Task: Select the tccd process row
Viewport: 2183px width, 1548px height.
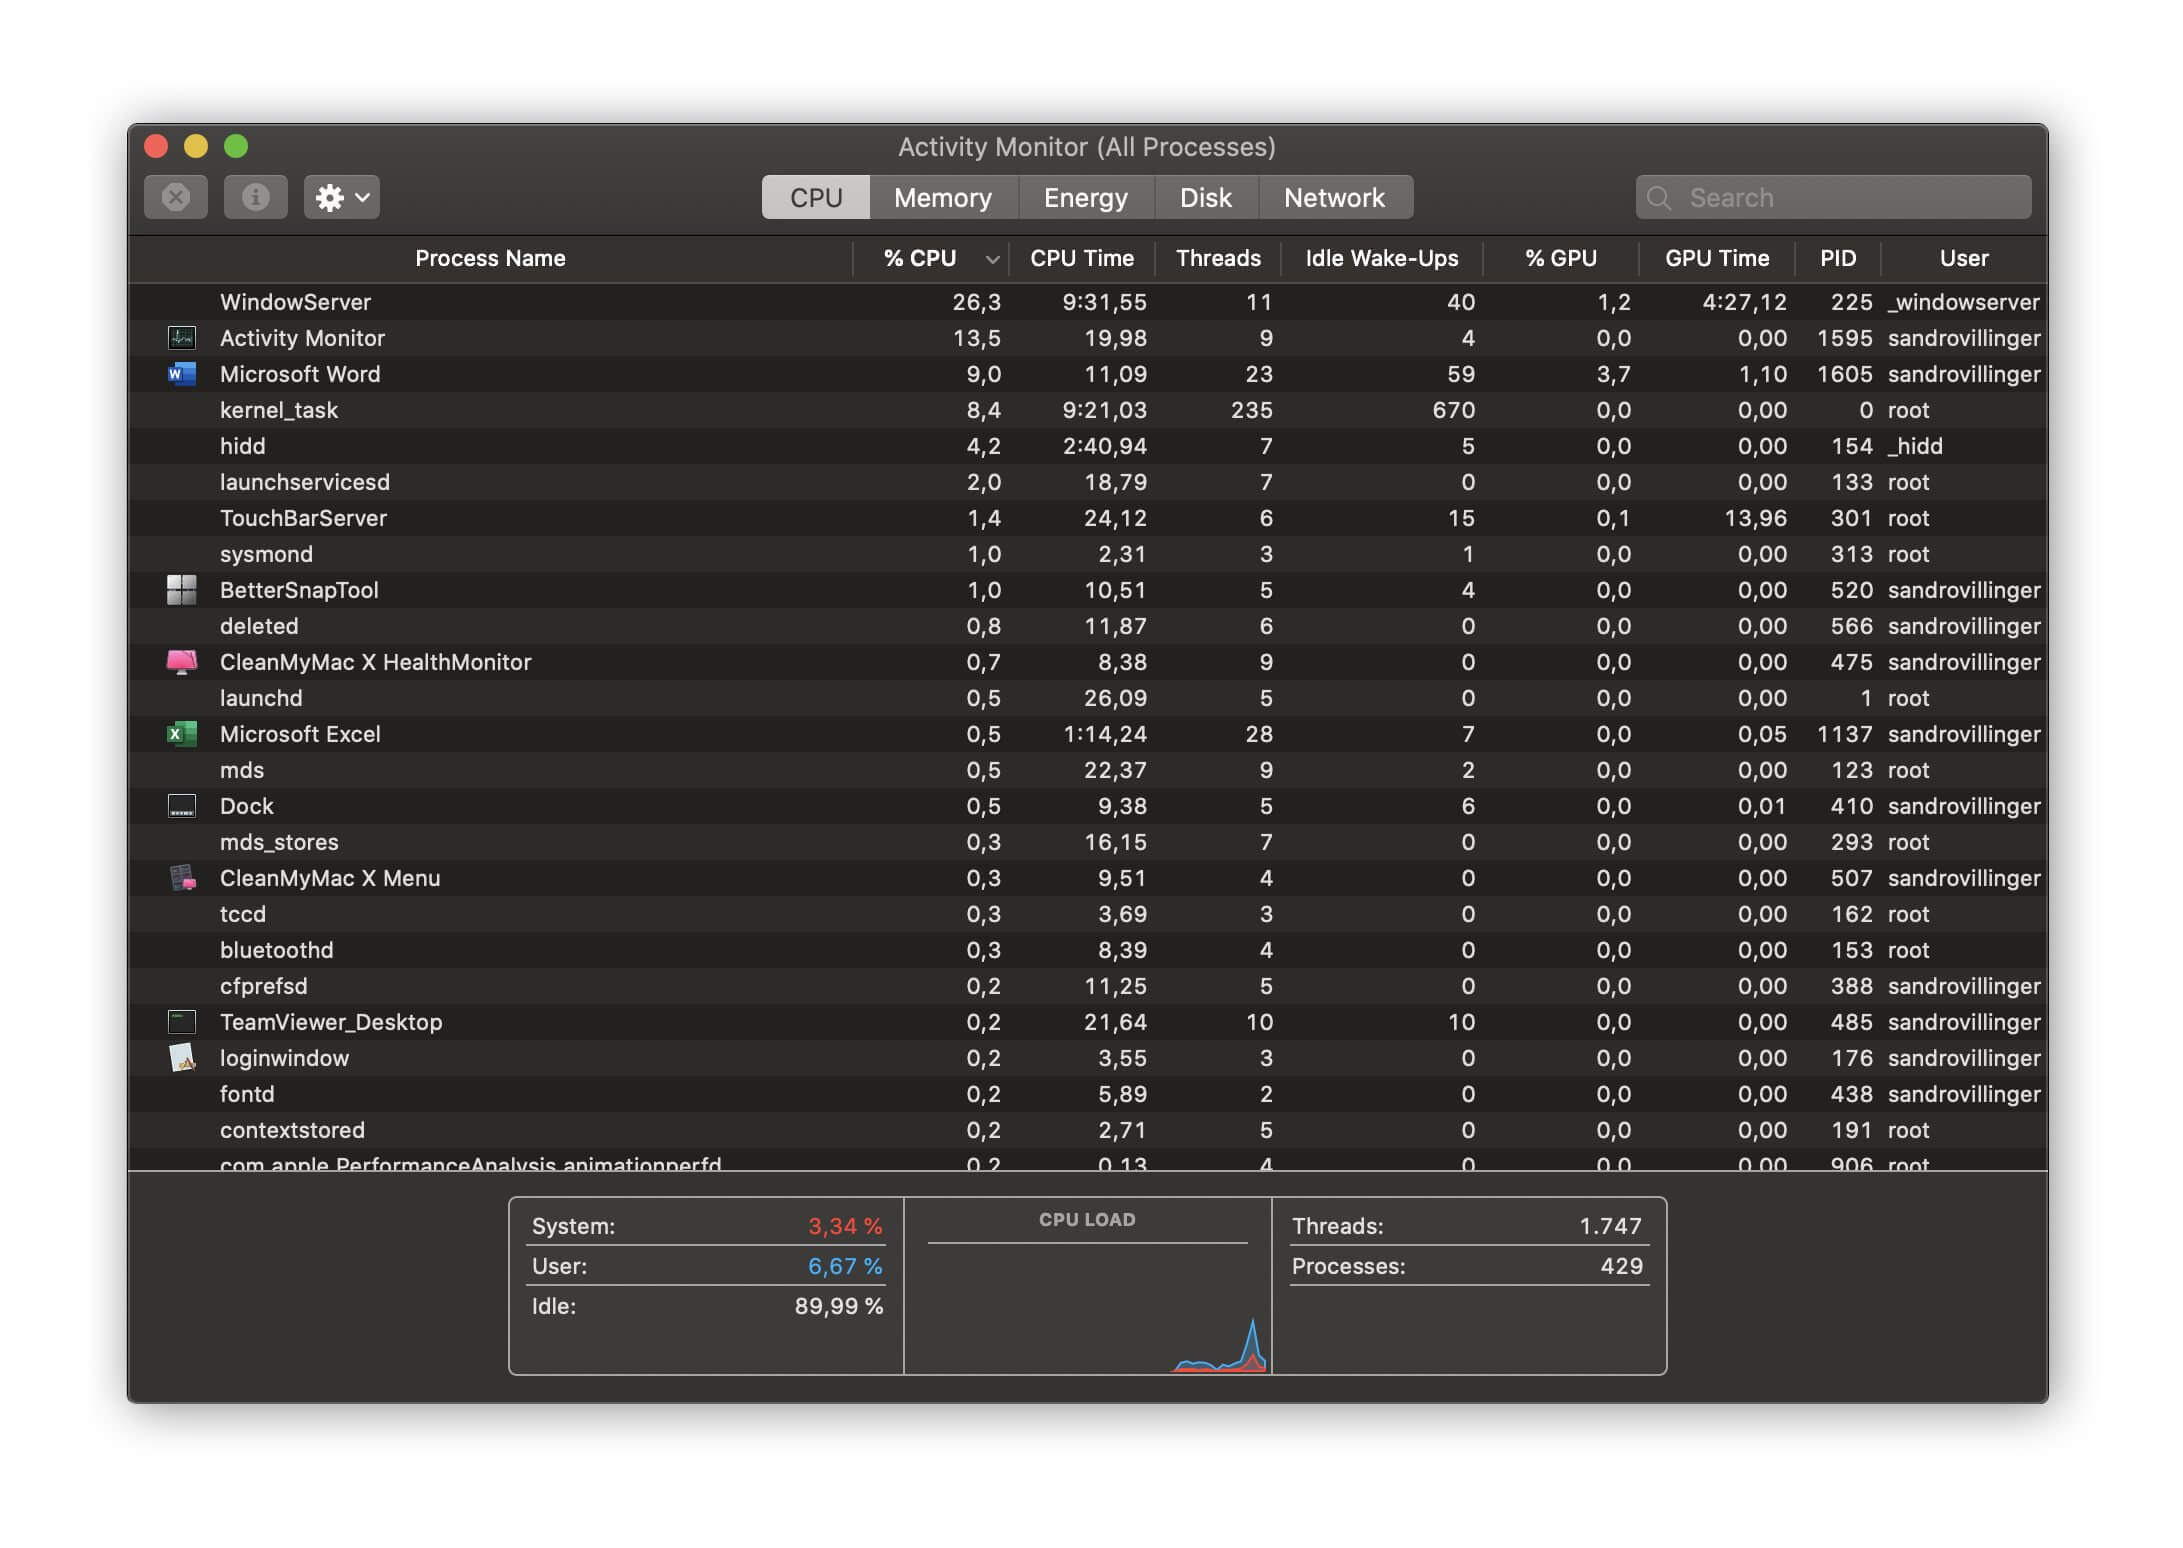Action: (1088, 914)
